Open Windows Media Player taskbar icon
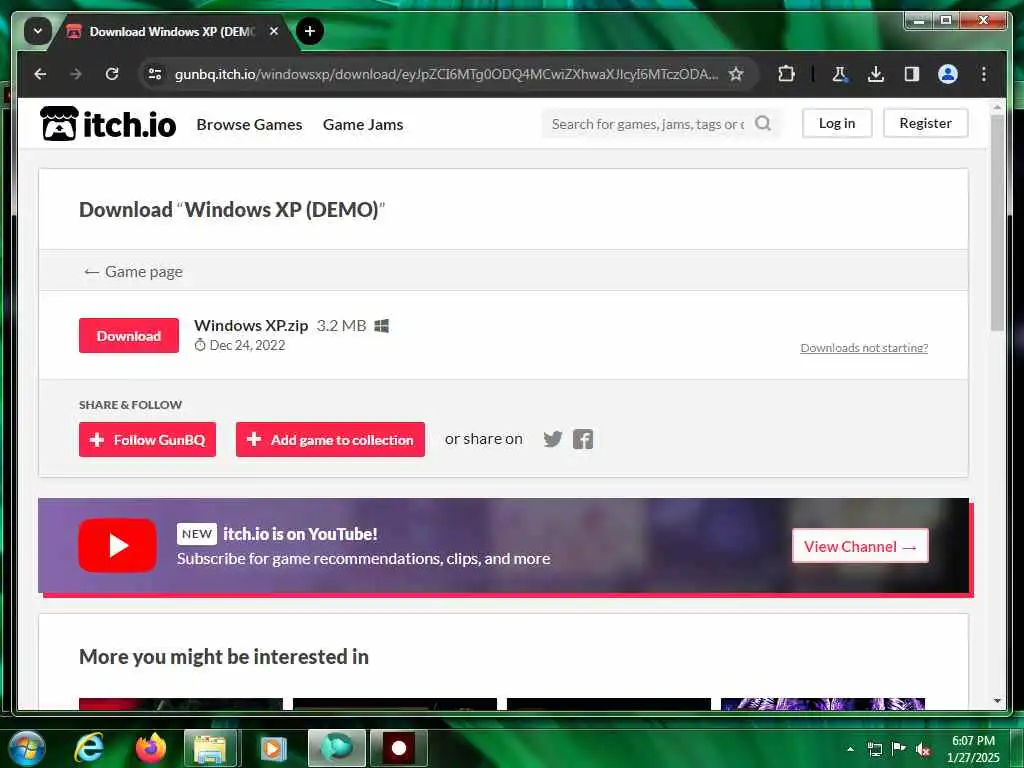 click(274, 748)
